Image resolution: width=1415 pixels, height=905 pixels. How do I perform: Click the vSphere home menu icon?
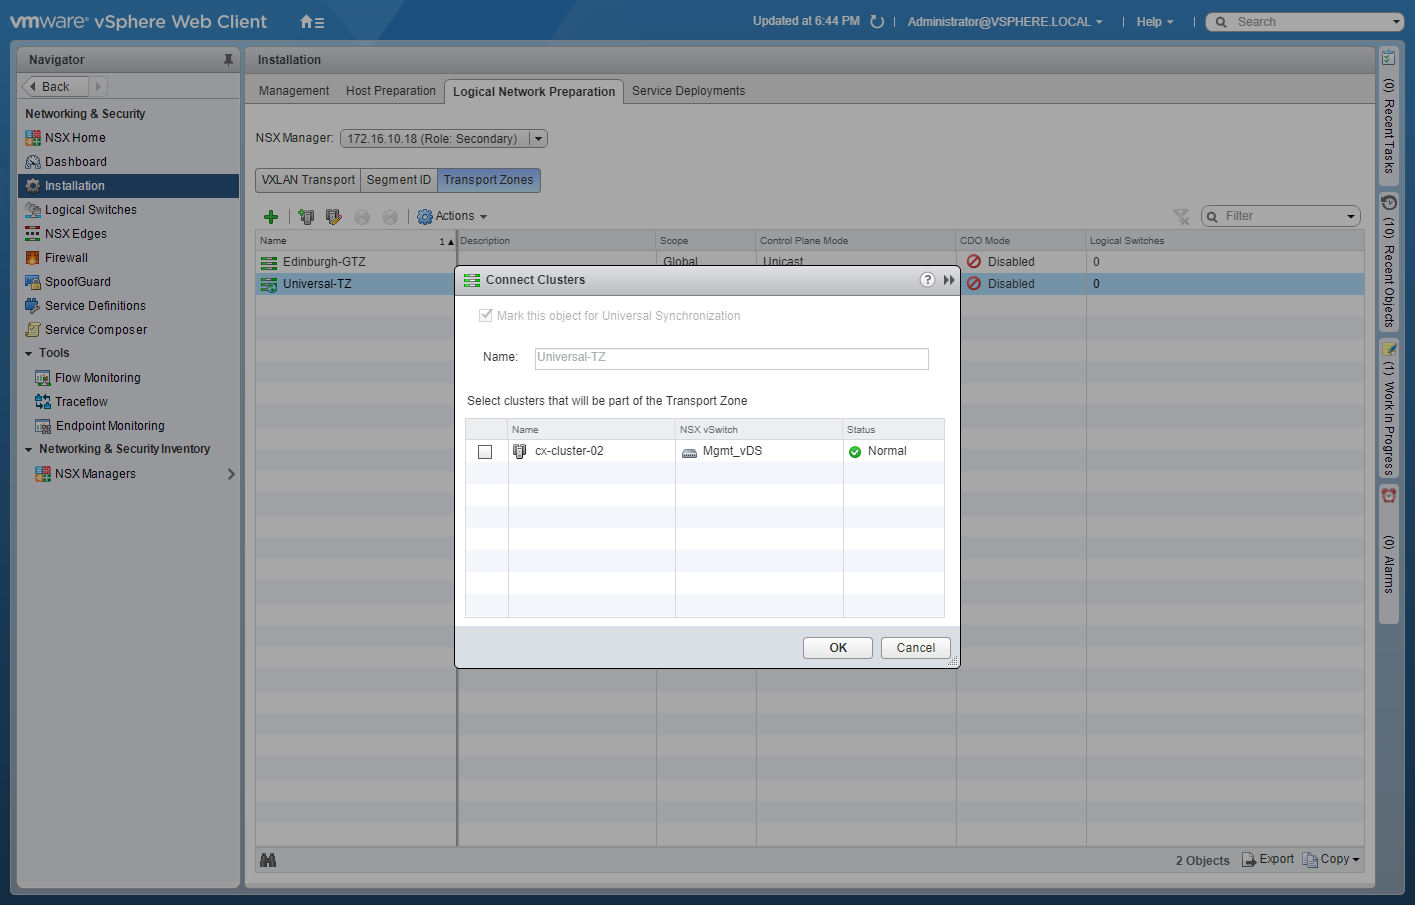click(x=312, y=22)
